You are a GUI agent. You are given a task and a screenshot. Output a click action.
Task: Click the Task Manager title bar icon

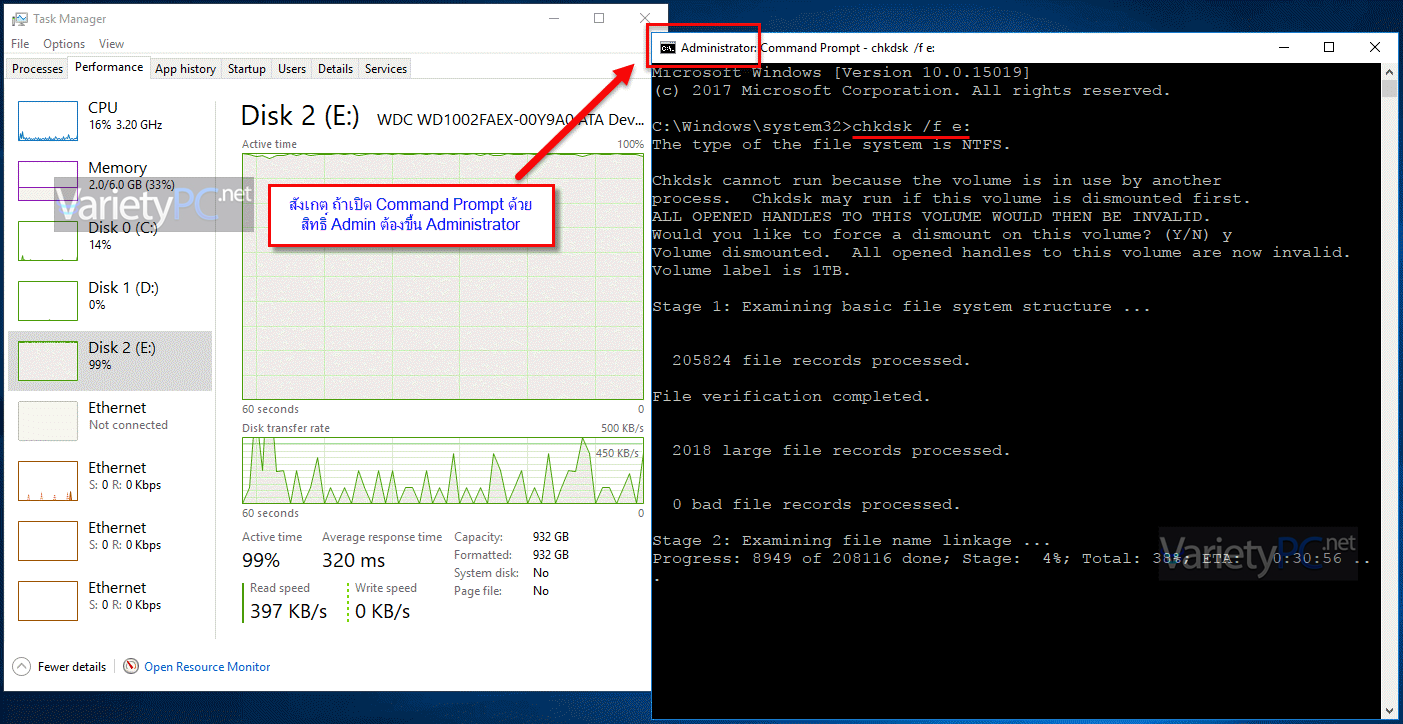20,19
